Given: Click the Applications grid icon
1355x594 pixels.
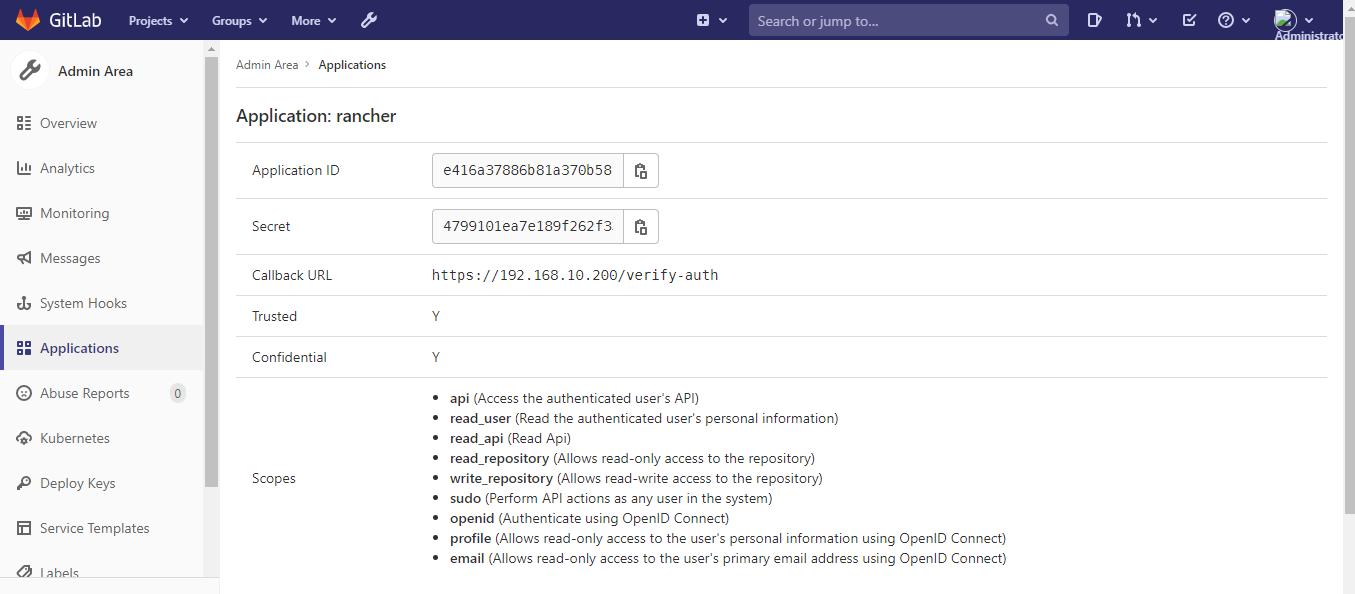Looking at the screenshot, I should click(24, 348).
